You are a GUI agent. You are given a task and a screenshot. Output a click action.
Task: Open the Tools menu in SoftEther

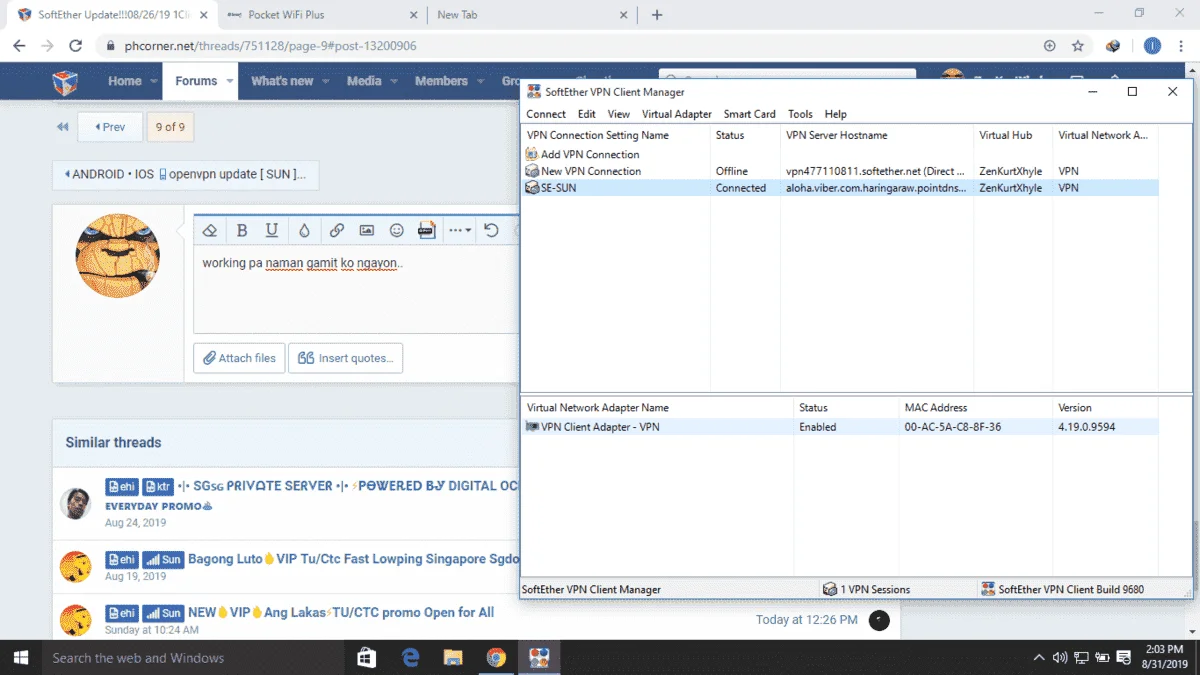click(800, 114)
